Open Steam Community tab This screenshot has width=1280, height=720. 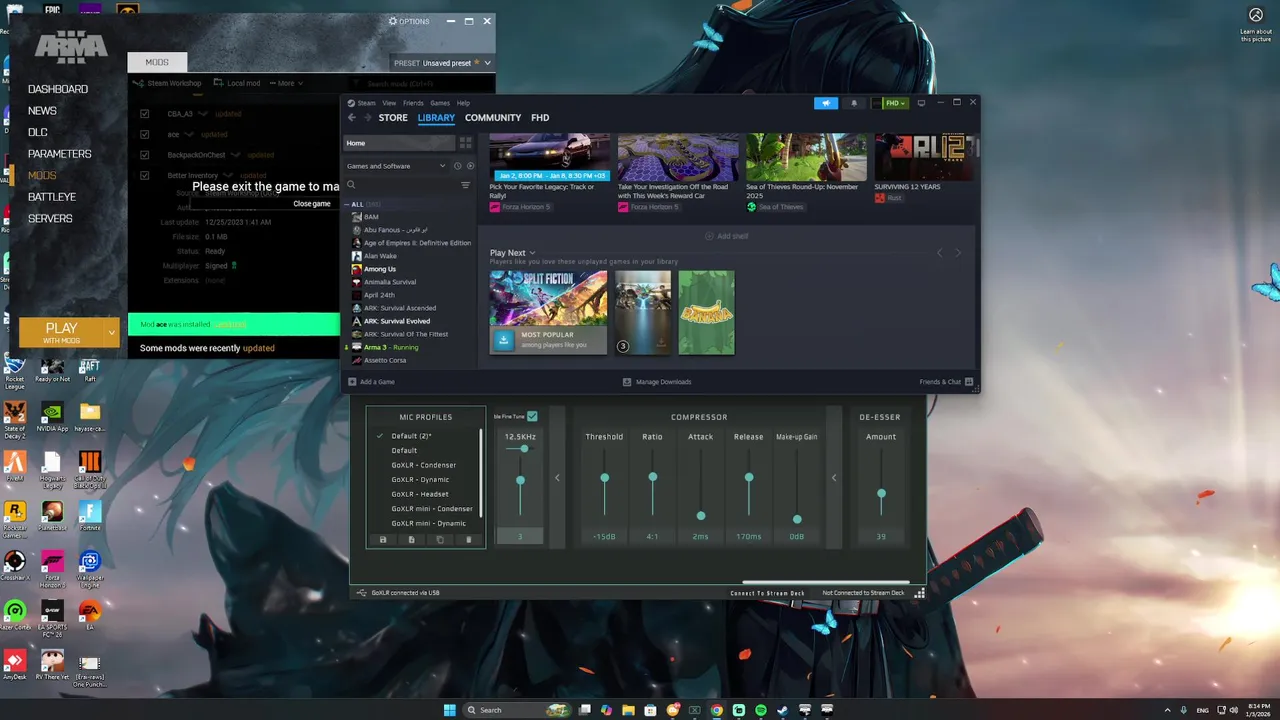pyautogui.click(x=493, y=118)
